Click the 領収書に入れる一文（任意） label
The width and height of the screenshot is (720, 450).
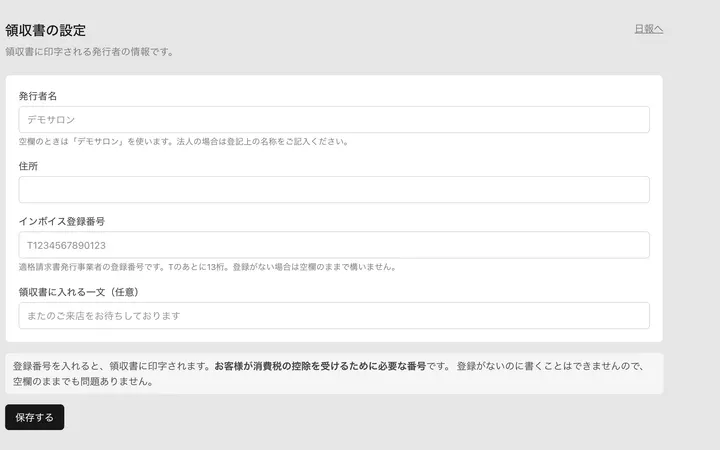point(79,292)
